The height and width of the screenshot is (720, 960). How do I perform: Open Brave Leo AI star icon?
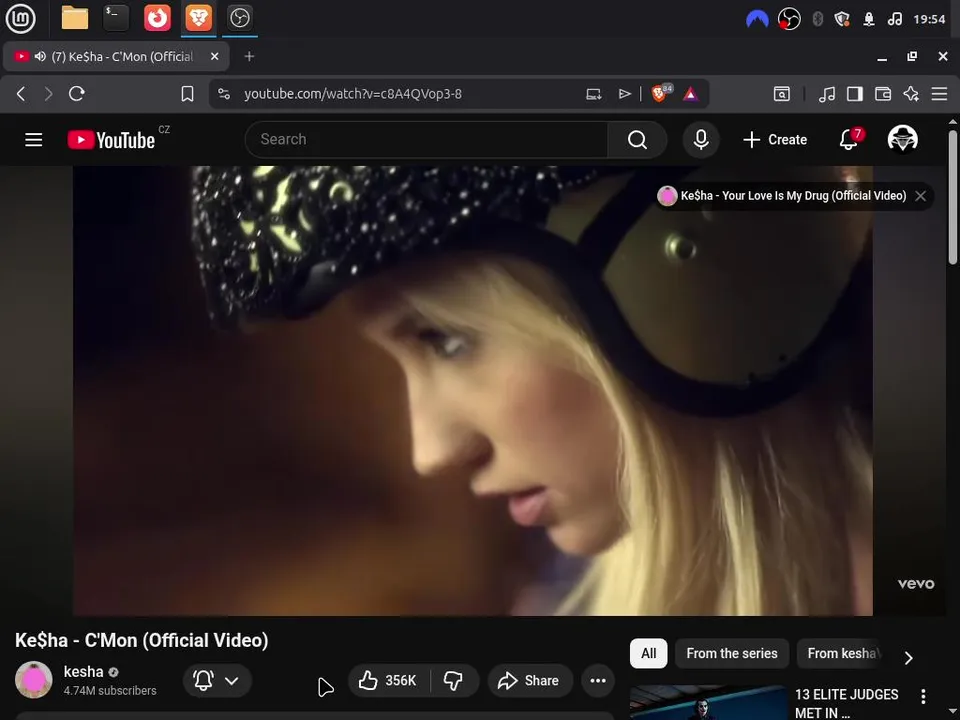click(x=911, y=94)
